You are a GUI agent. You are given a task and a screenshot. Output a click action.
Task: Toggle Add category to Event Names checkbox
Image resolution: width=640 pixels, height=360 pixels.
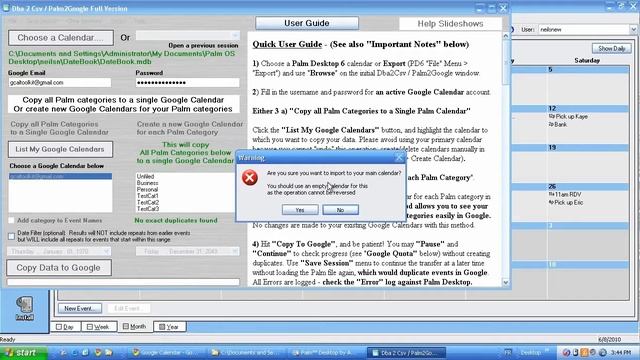click(11, 220)
